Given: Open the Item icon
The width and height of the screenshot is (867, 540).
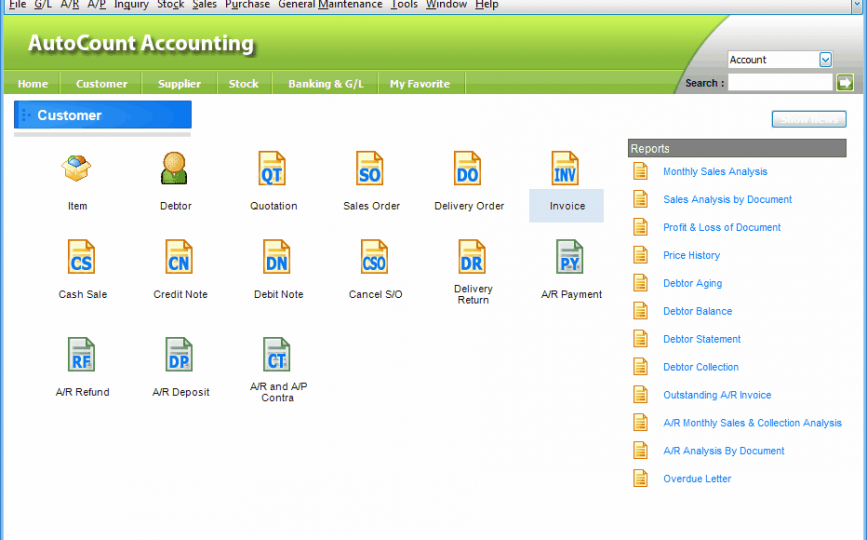Looking at the screenshot, I should click(77, 170).
